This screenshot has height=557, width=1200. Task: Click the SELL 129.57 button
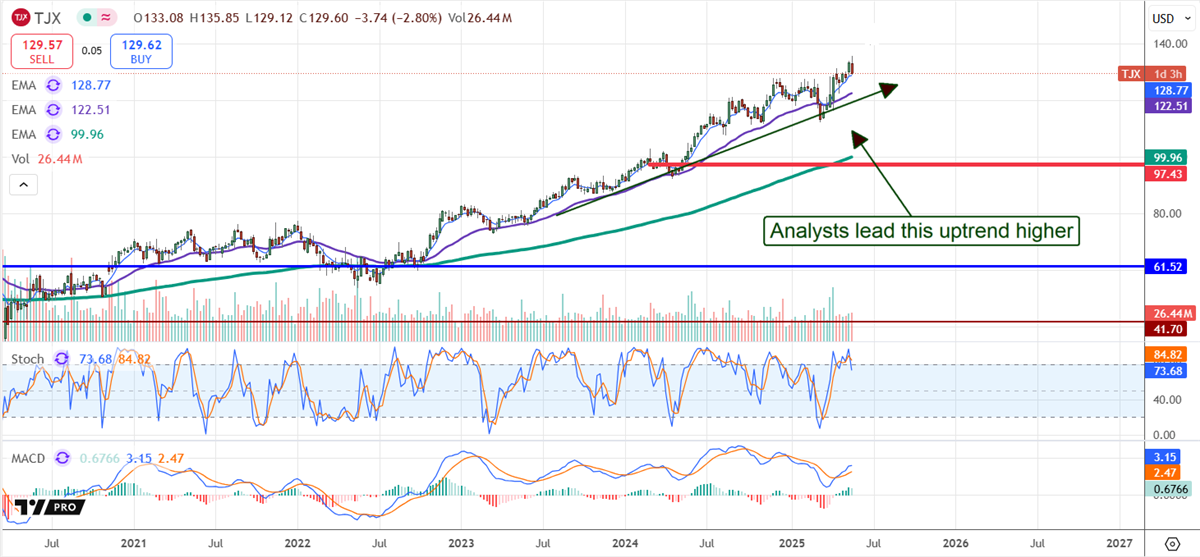[x=40, y=50]
